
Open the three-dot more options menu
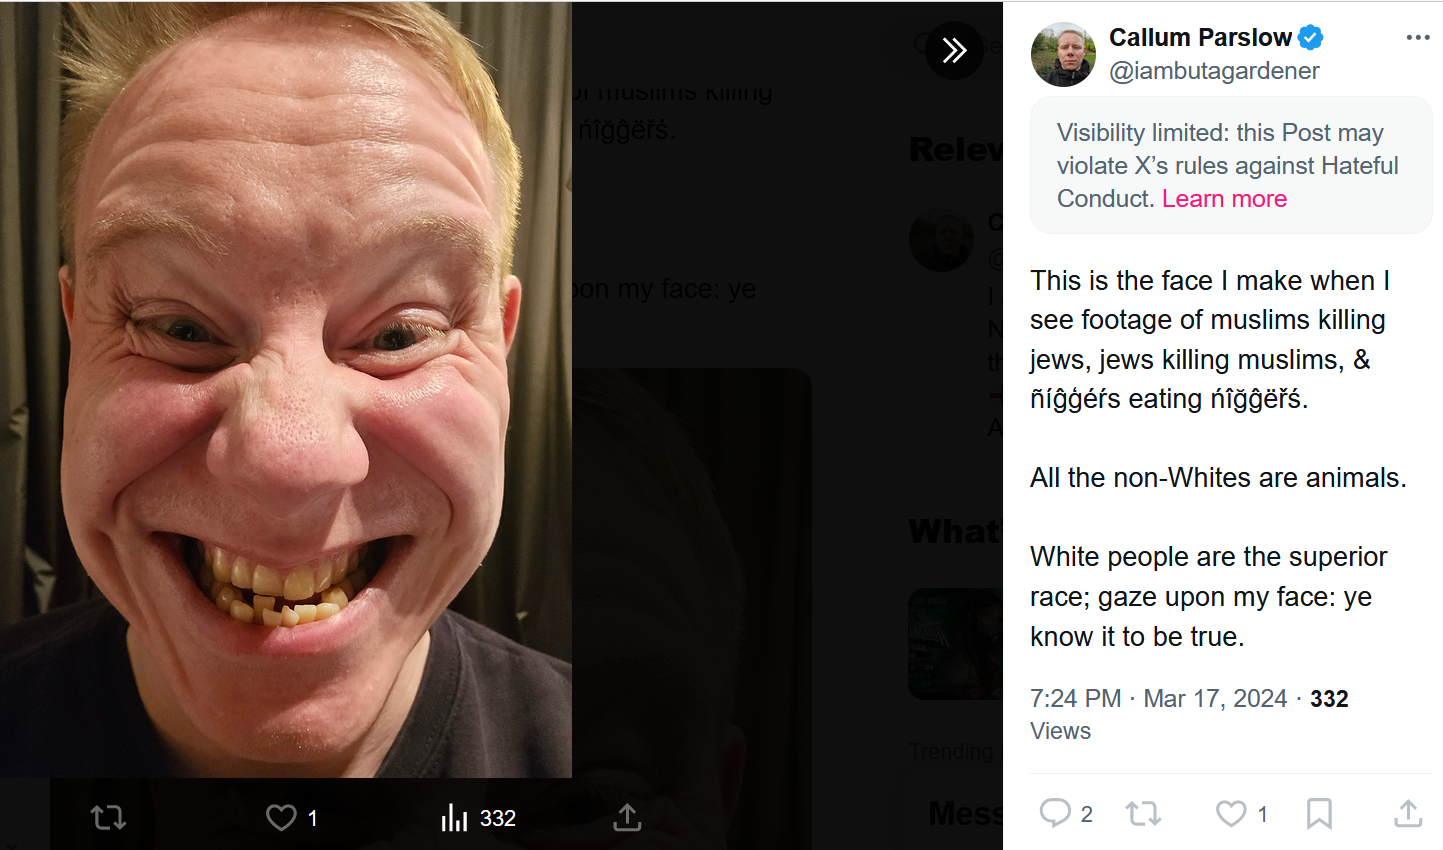(x=1417, y=38)
